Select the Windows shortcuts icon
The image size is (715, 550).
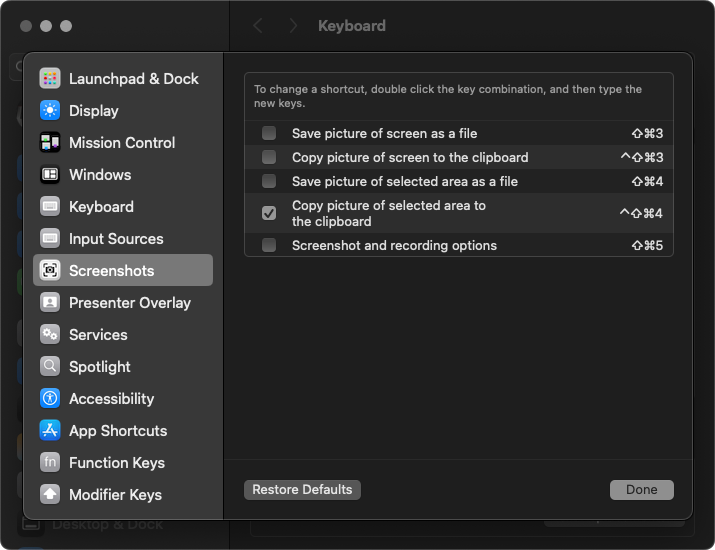(50, 174)
